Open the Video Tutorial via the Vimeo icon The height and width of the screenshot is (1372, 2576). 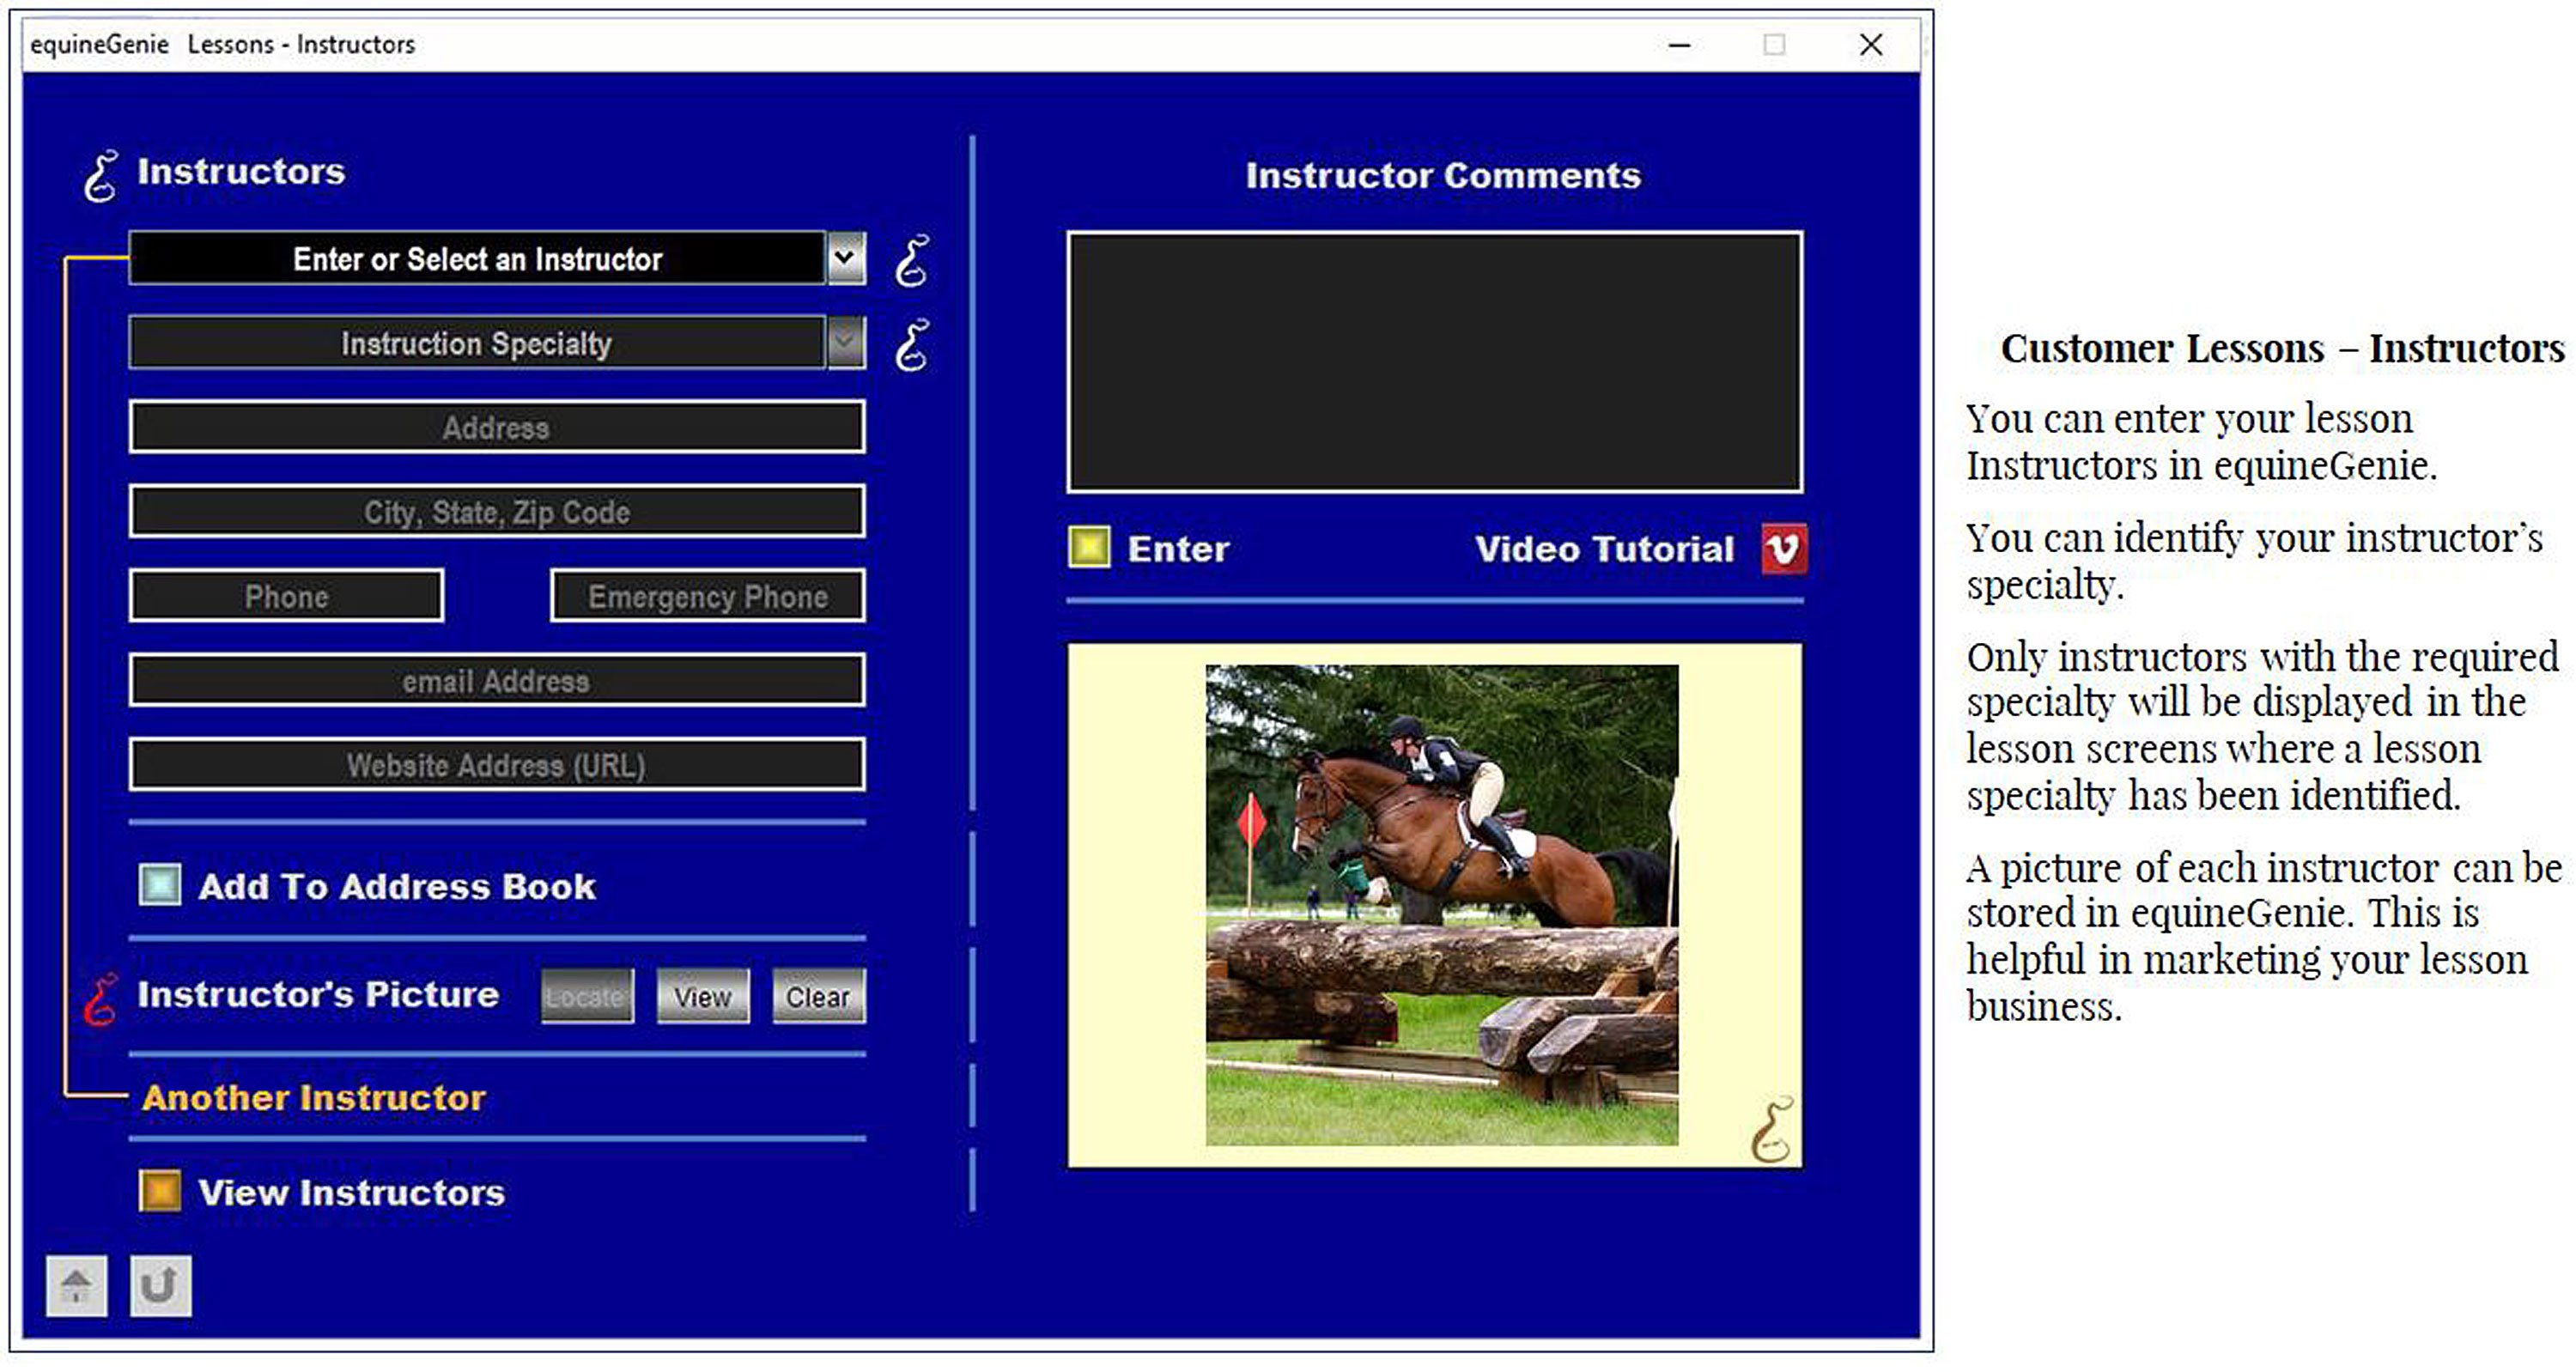pos(1786,549)
